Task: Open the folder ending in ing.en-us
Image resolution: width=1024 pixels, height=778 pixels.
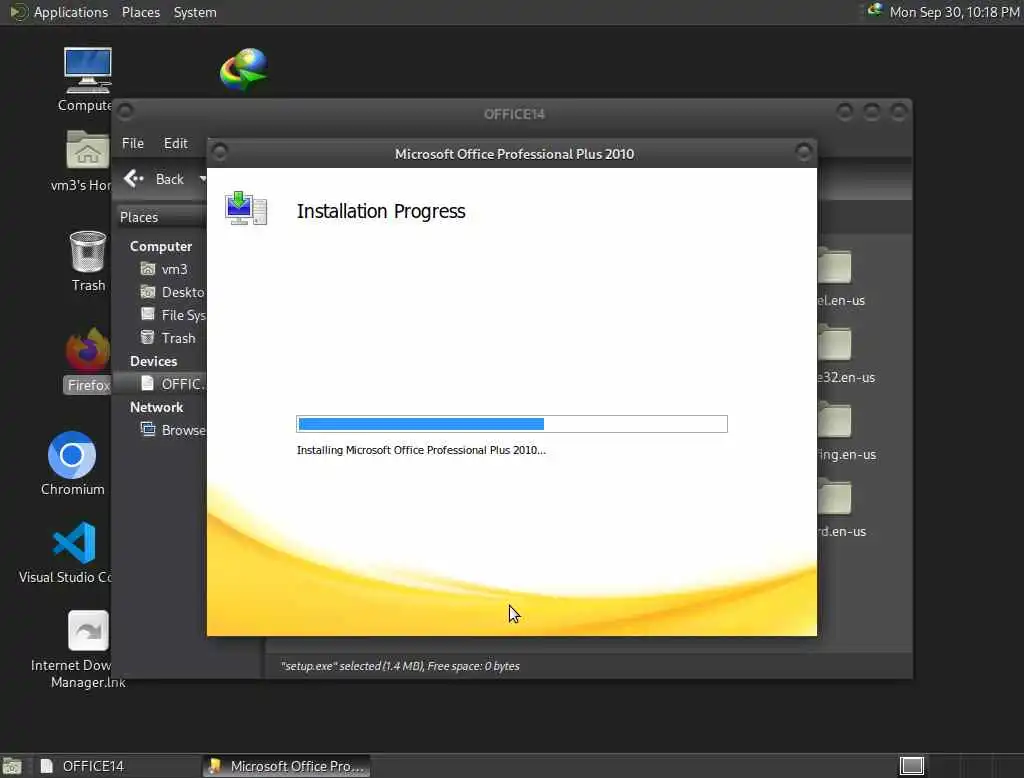Action: coord(834,419)
